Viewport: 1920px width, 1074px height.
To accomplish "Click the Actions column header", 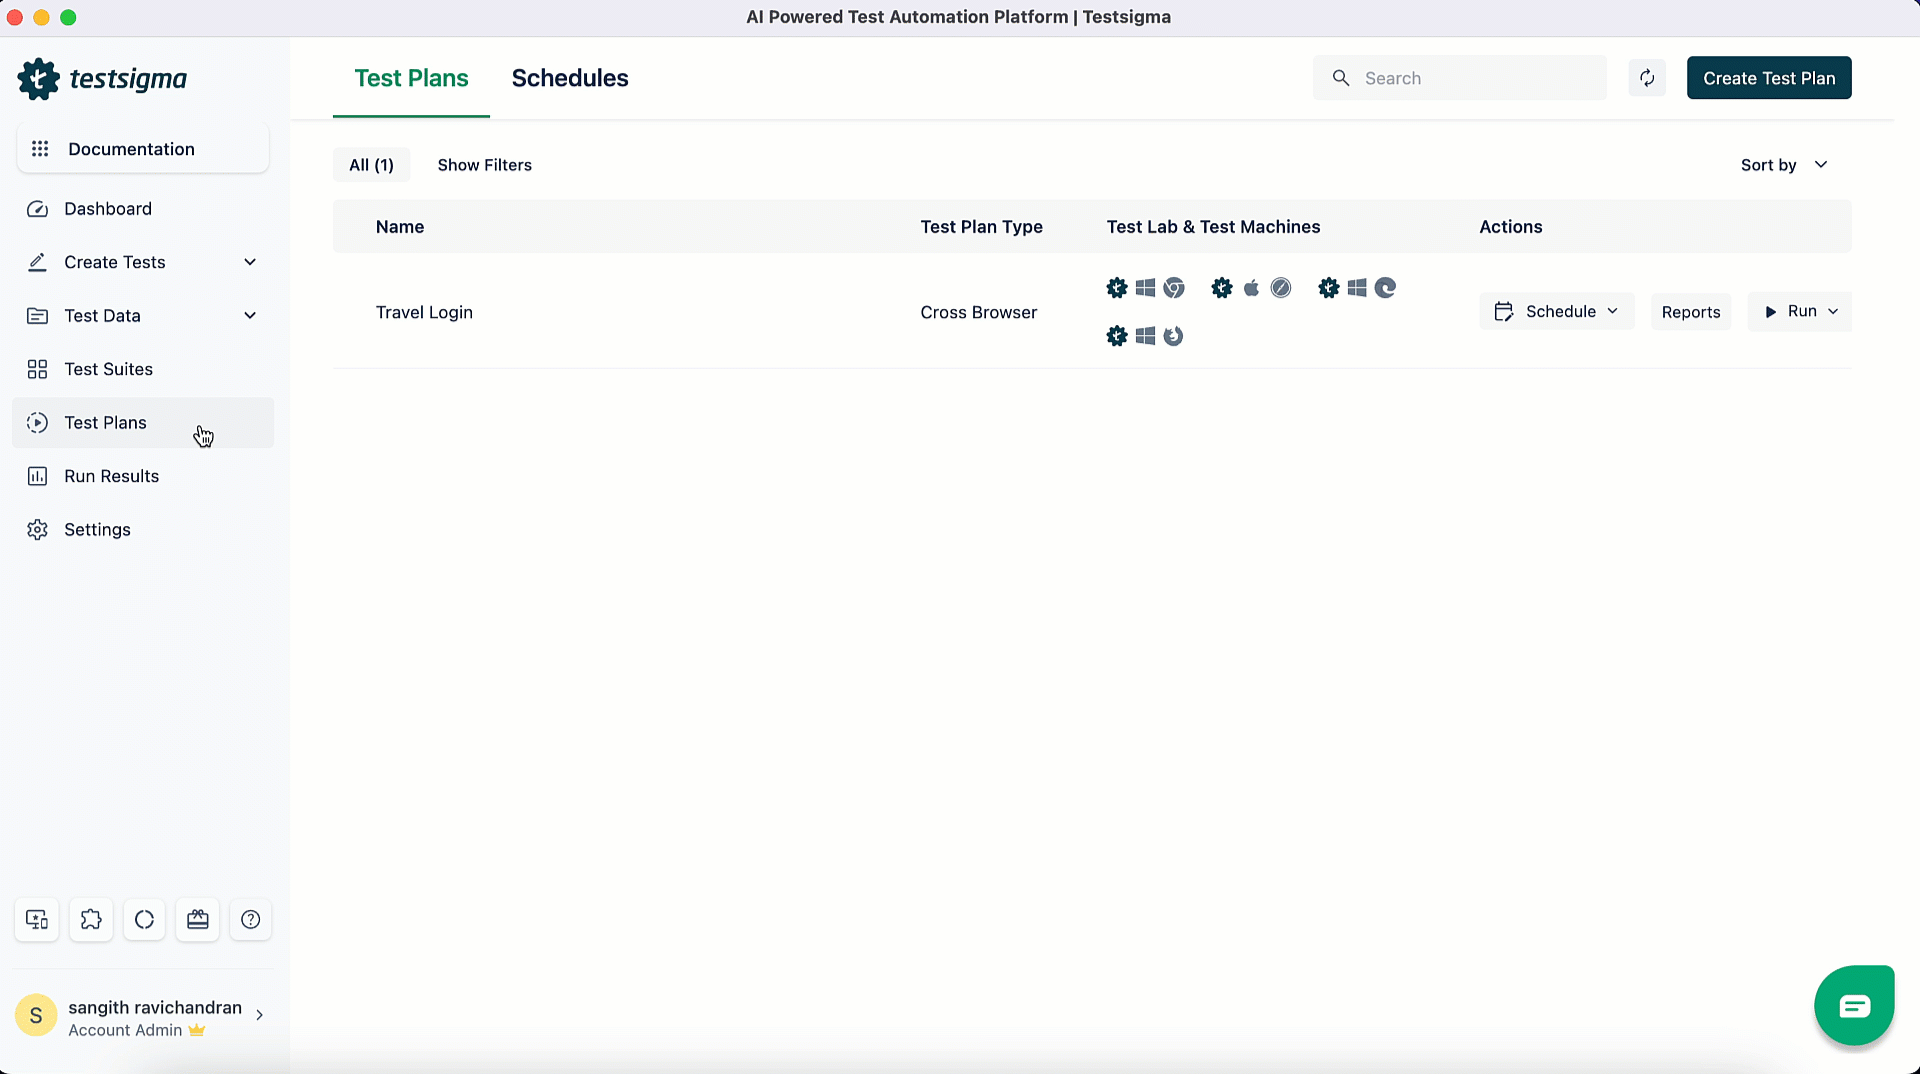I will click(x=1510, y=227).
